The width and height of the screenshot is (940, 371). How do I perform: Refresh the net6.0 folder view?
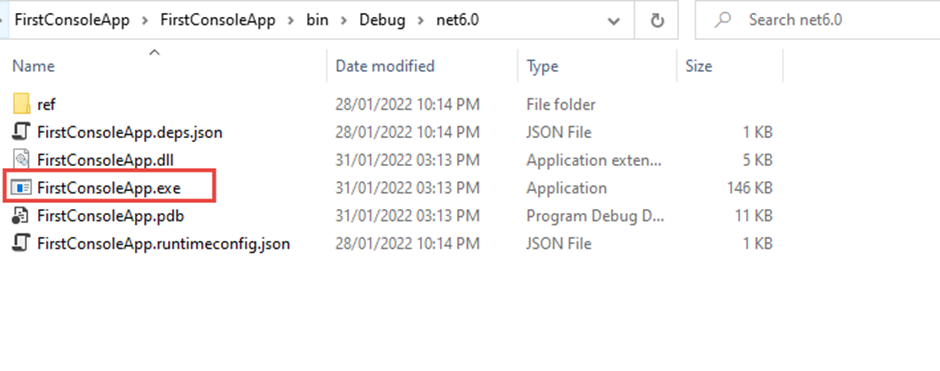[x=657, y=21]
